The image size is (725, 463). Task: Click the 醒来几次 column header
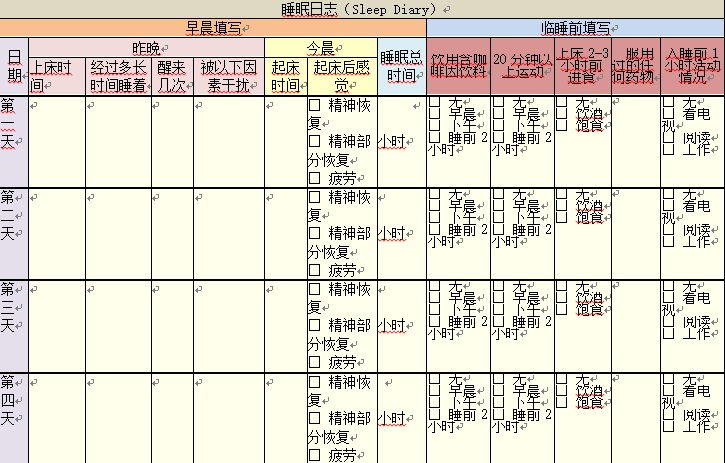(172, 76)
